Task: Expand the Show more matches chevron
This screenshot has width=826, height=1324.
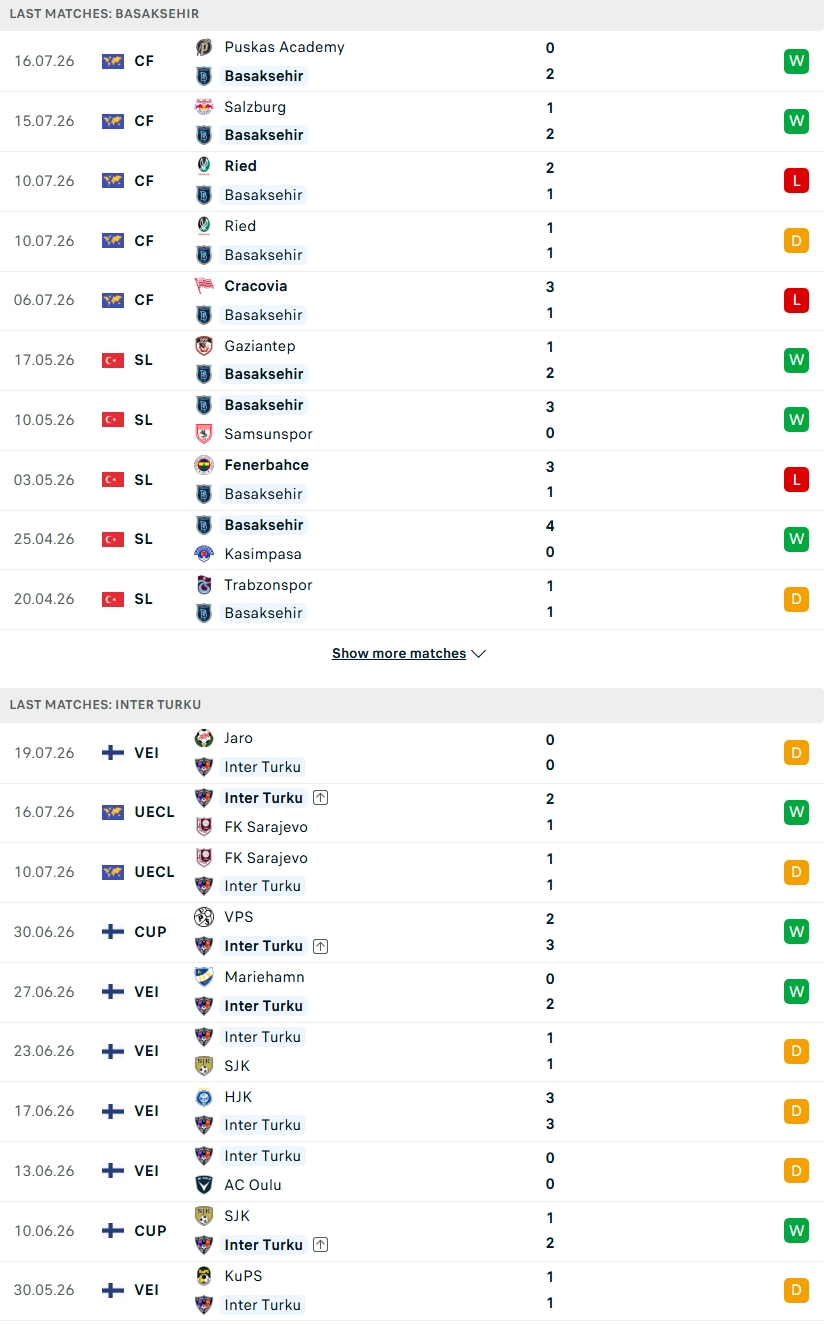Action: (x=478, y=653)
